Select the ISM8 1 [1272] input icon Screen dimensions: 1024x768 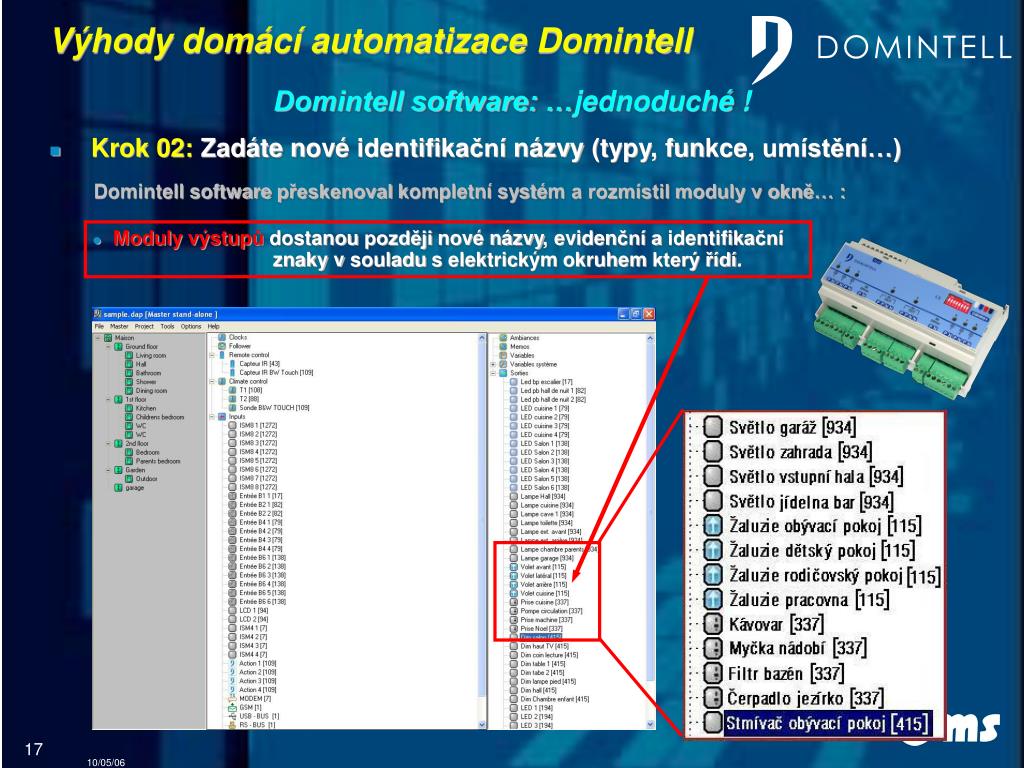click(232, 425)
